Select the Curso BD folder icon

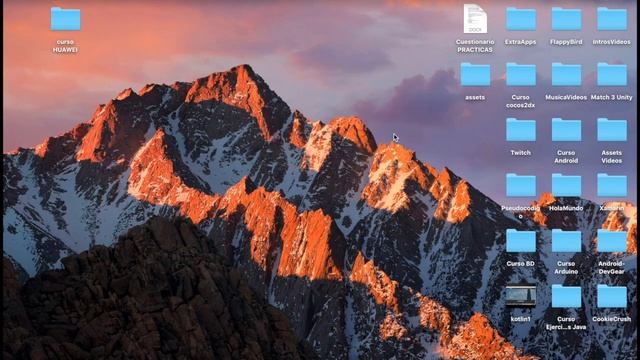[521, 241]
